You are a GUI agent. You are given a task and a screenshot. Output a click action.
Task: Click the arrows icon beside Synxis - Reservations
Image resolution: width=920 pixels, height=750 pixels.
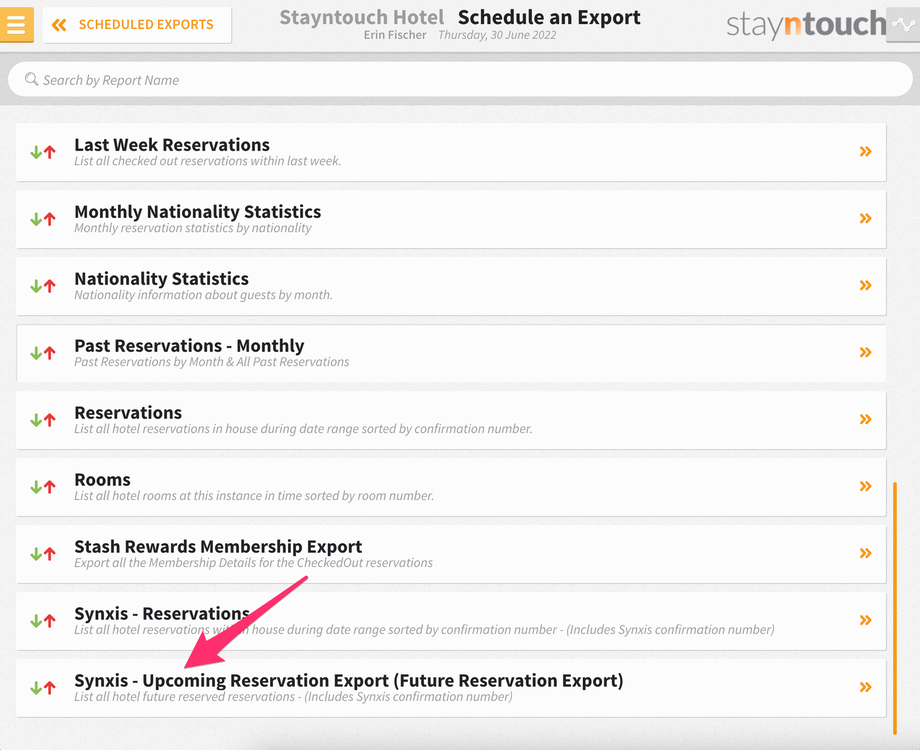tap(43, 620)
